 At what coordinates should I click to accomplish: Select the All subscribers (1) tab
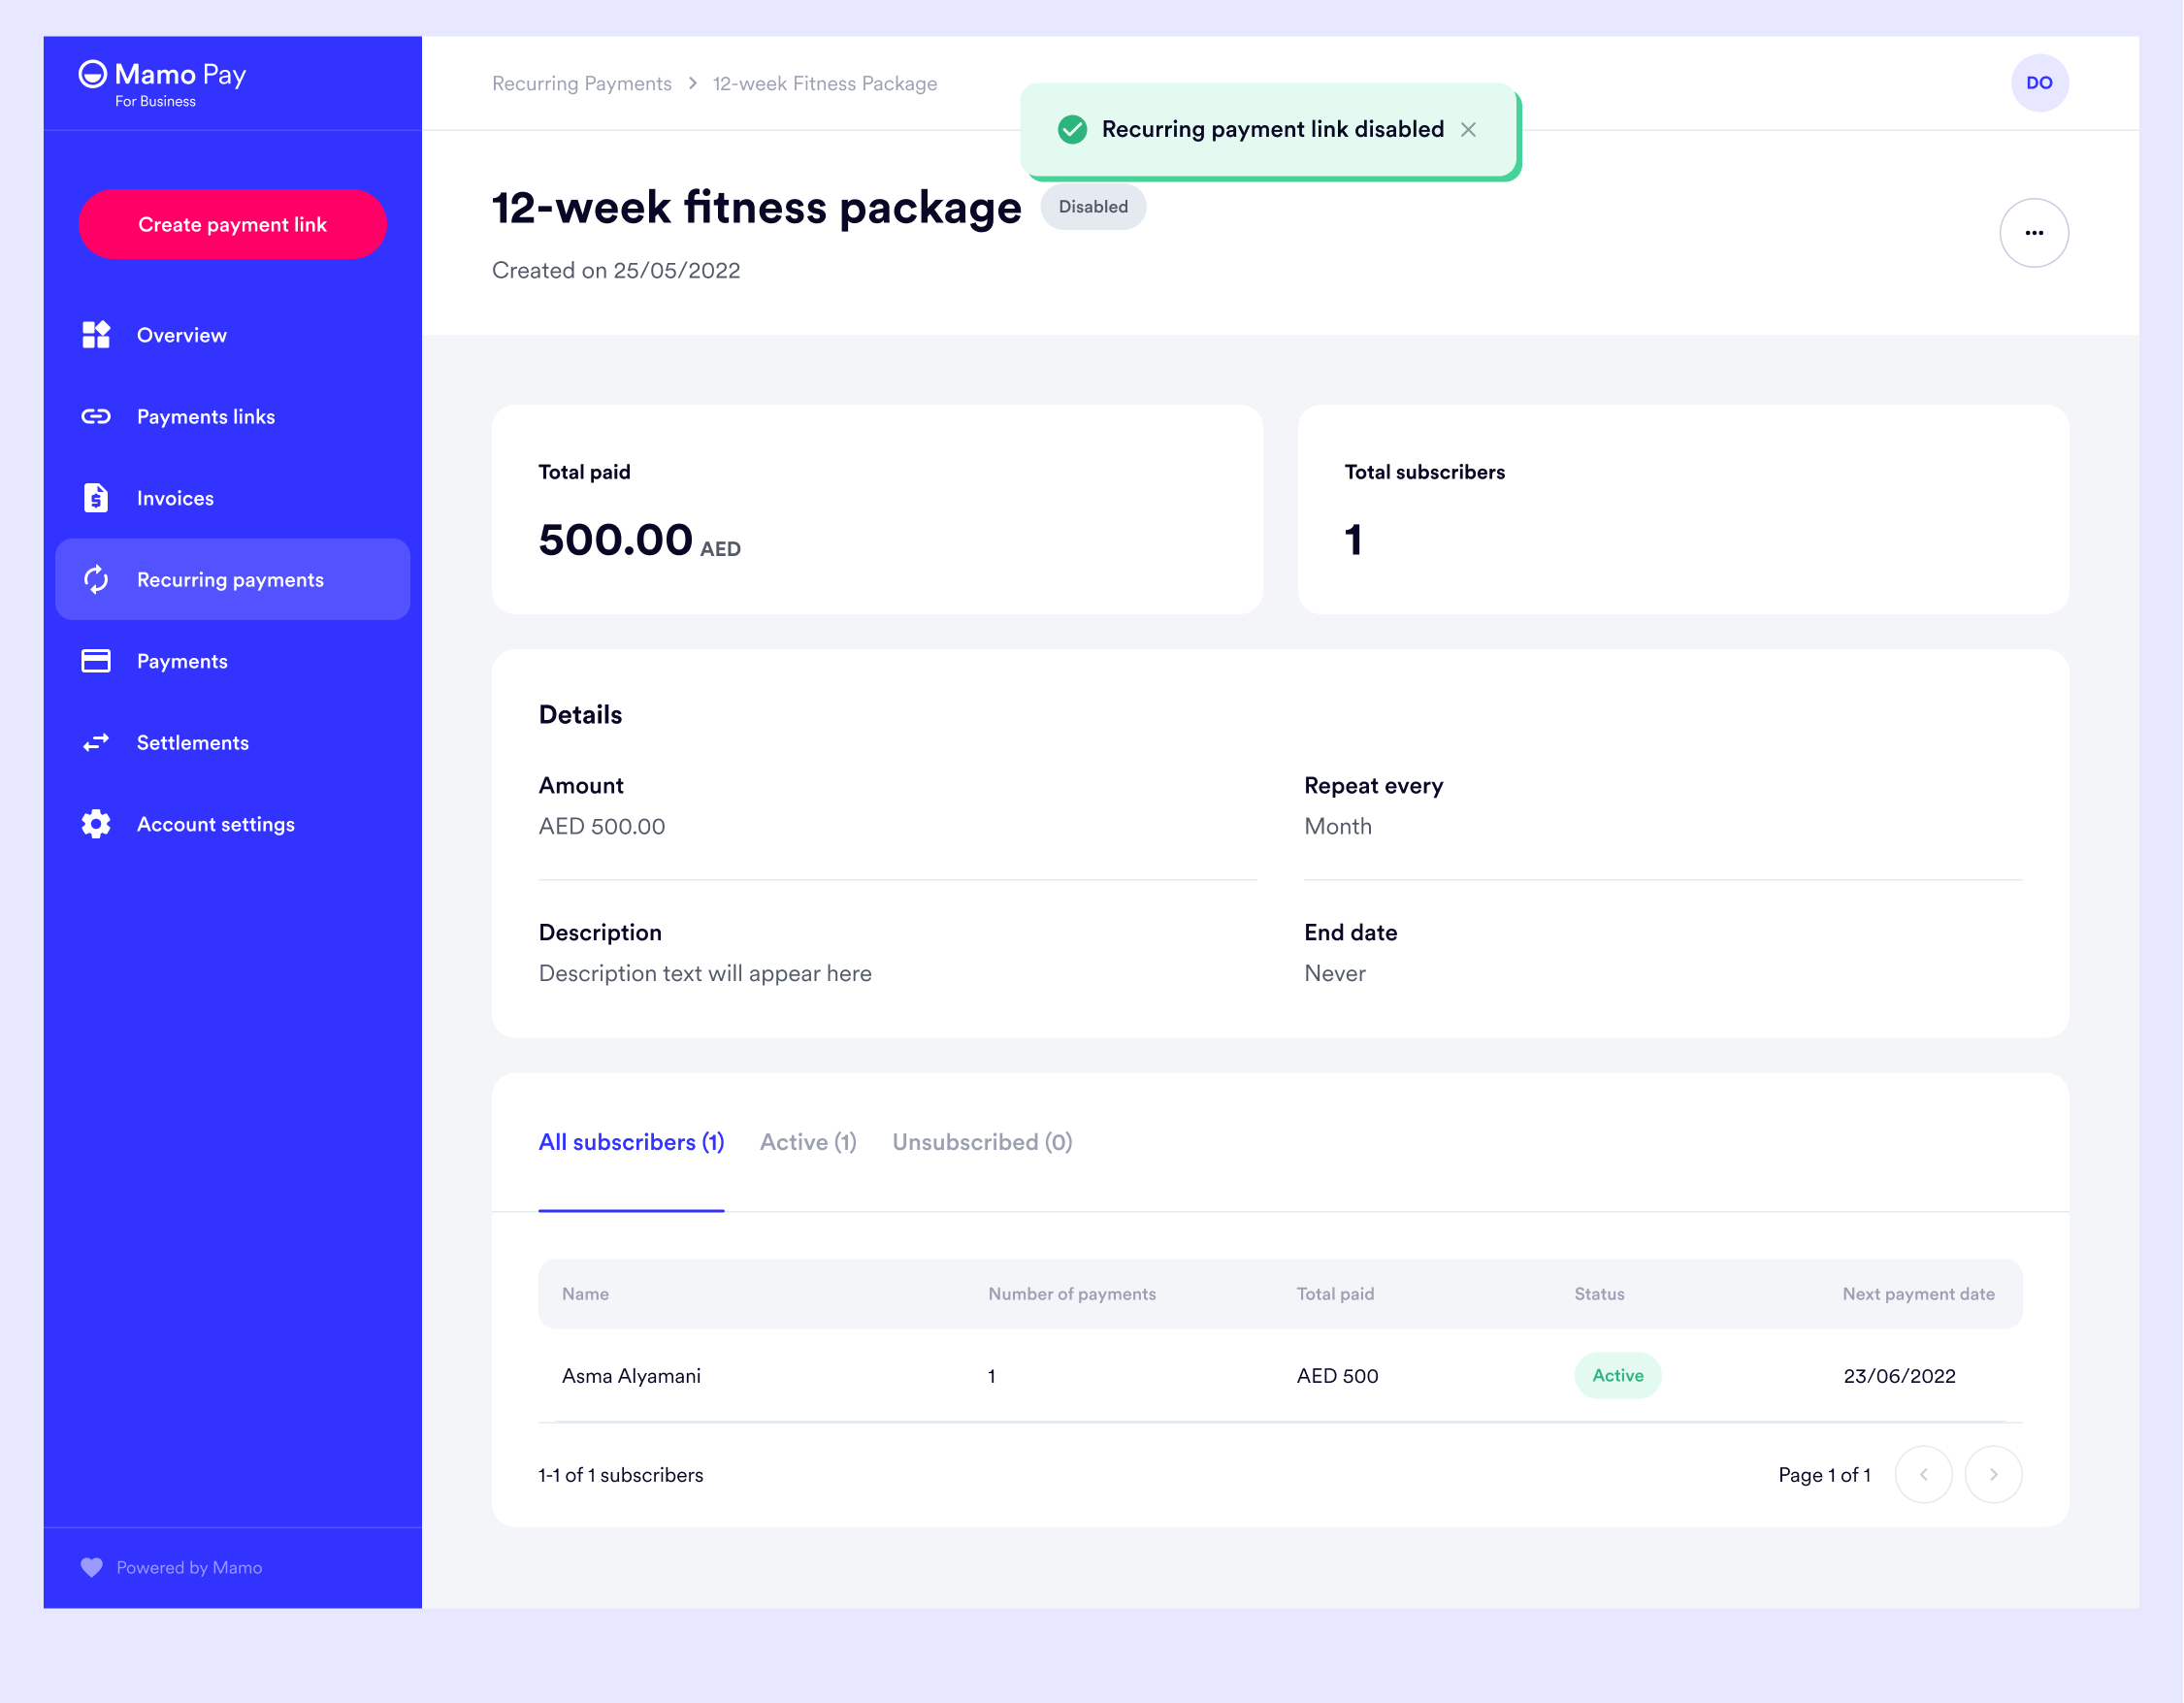pos(631,1142)
